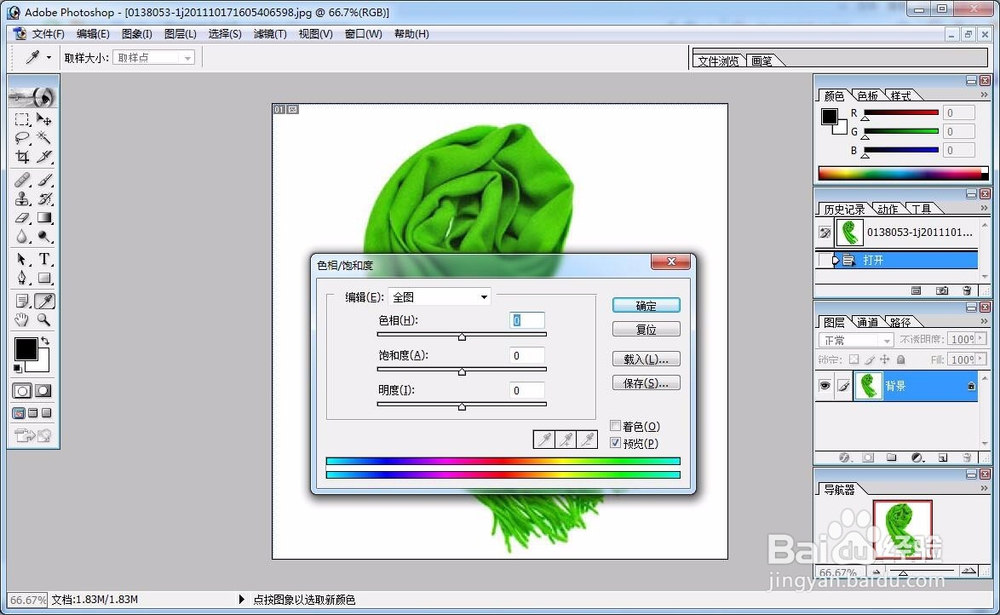1000x615 pixels.
Task: Open the 滤镜 menu
Action: tap(268, 33)
